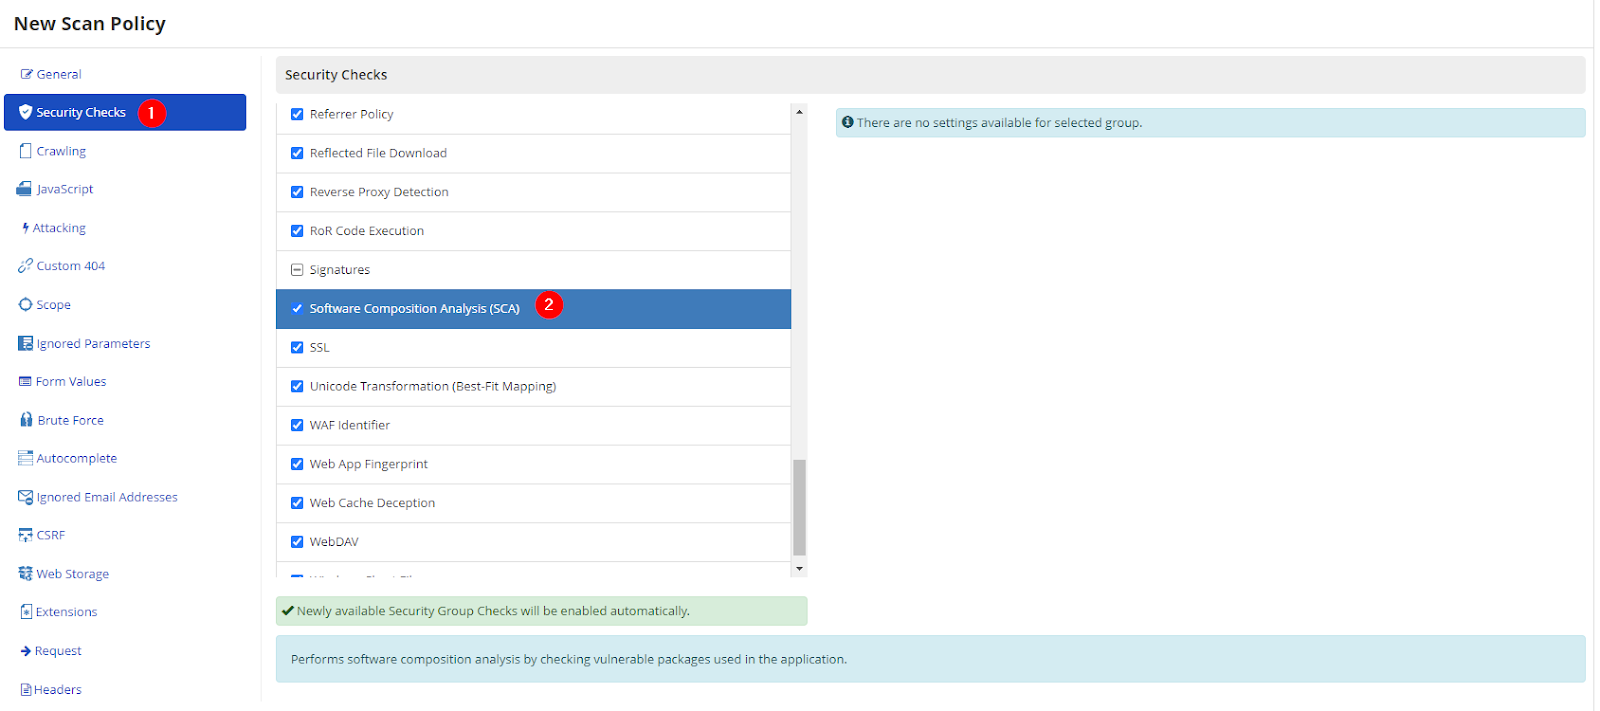
Task: Open the Headers section link
Action: pyautogui.click(x=58, y=690)
